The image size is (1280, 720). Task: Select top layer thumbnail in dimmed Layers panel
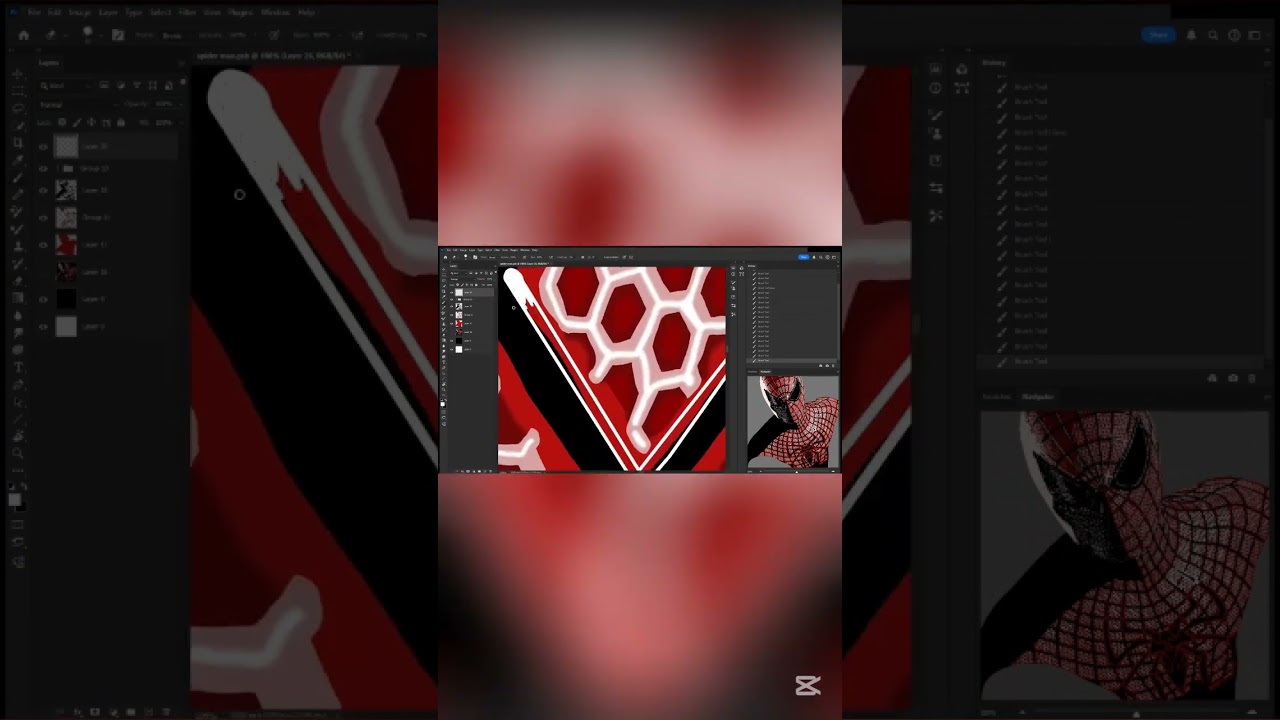pyautogui.click(x=66, y=146)
